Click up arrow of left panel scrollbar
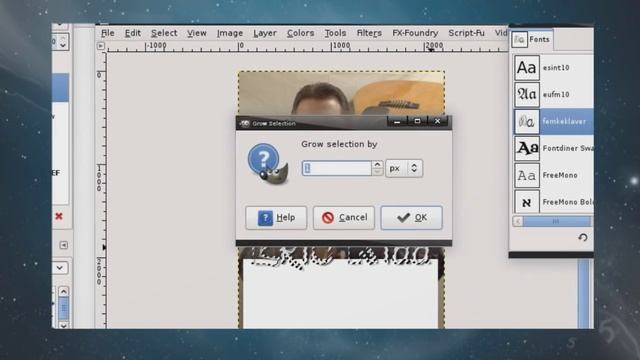This screenshot has height=360, width=640. pos(63,291)
